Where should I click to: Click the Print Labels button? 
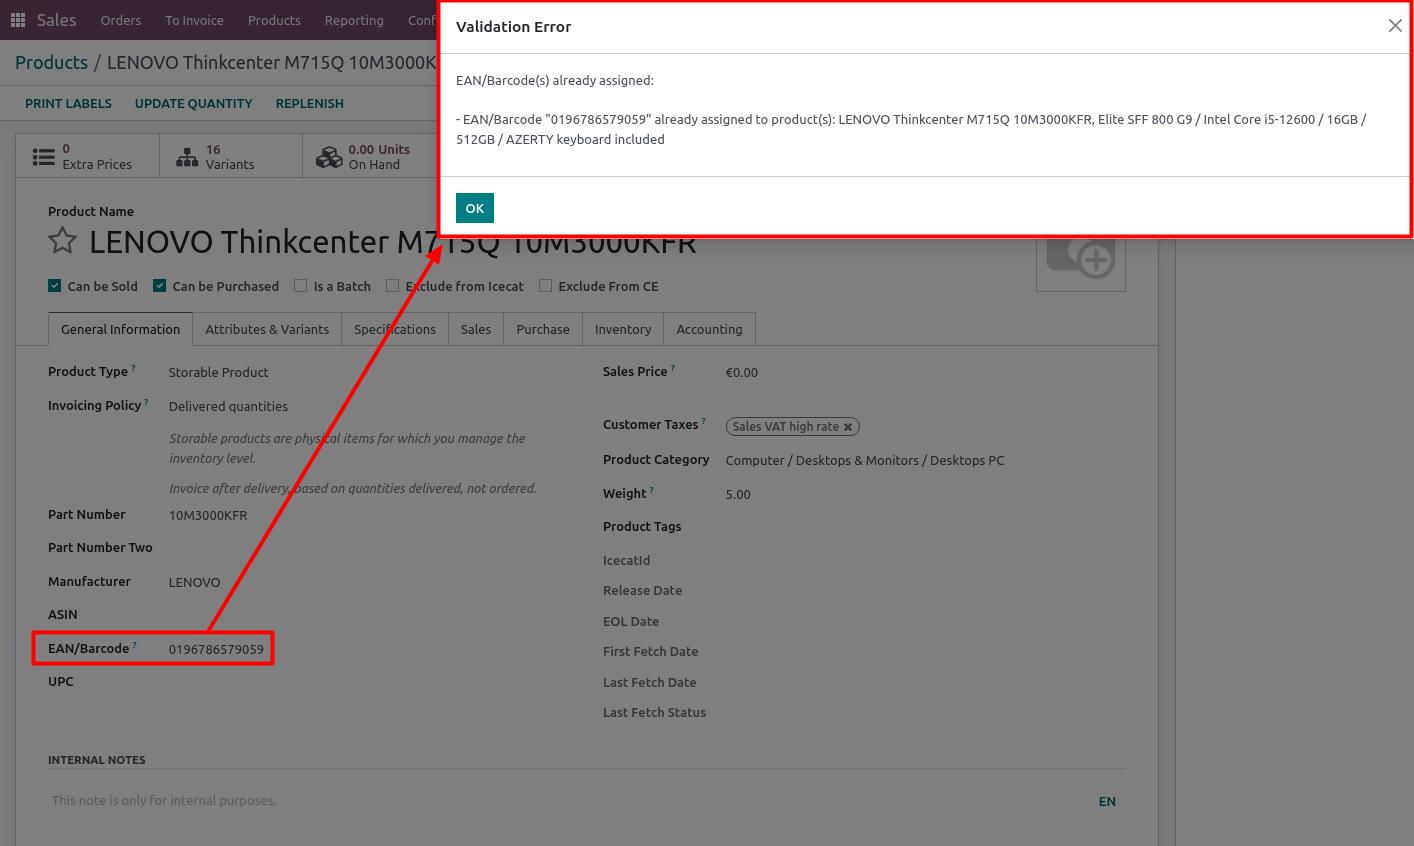click(68, 103)
